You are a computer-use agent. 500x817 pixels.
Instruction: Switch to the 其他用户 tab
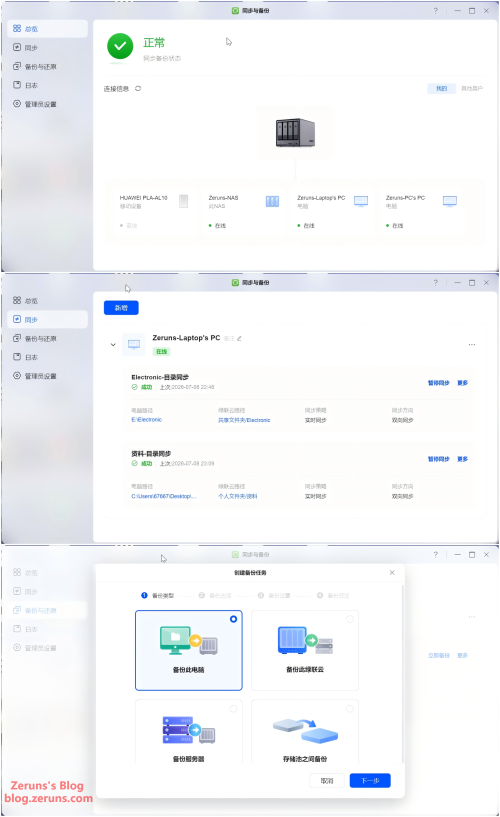coord(472,89)
